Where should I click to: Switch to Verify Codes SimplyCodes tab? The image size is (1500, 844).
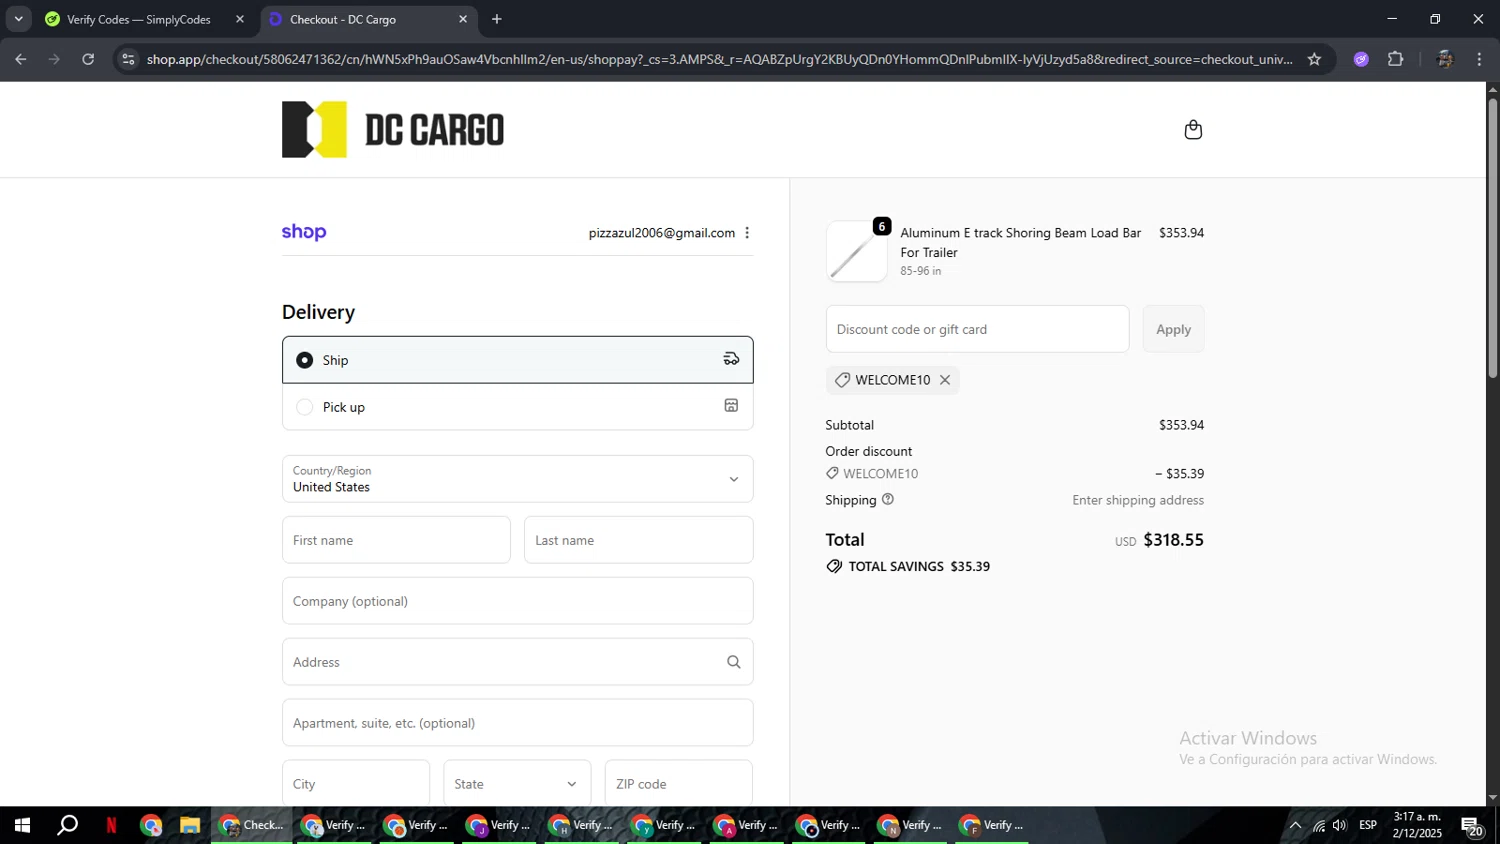[x=143, y=19]
